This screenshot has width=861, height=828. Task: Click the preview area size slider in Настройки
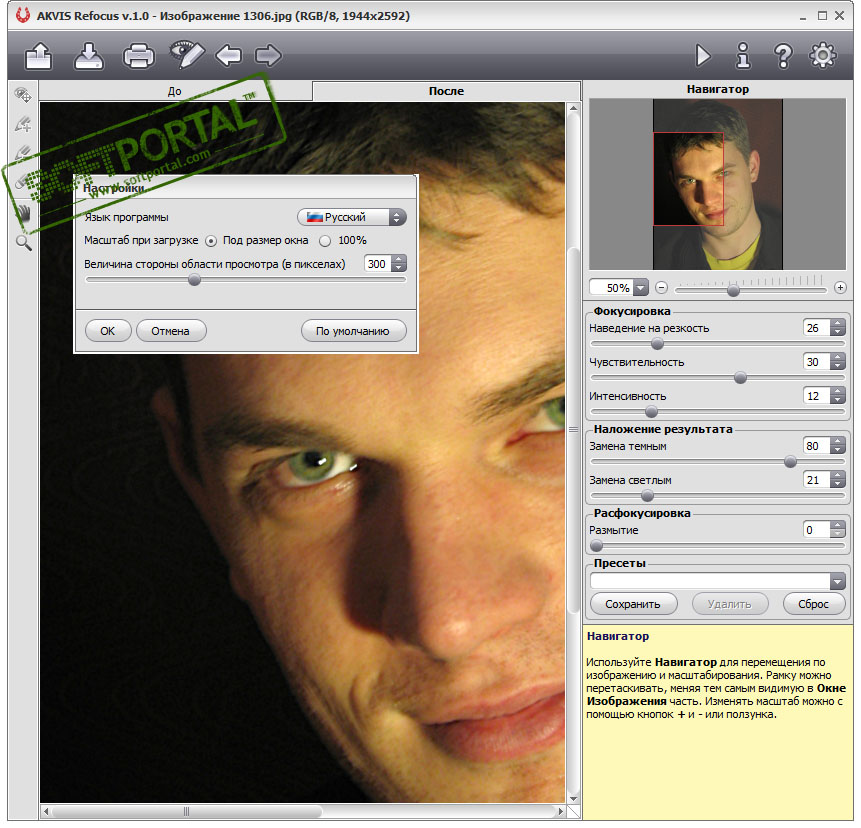click(194, 281)
